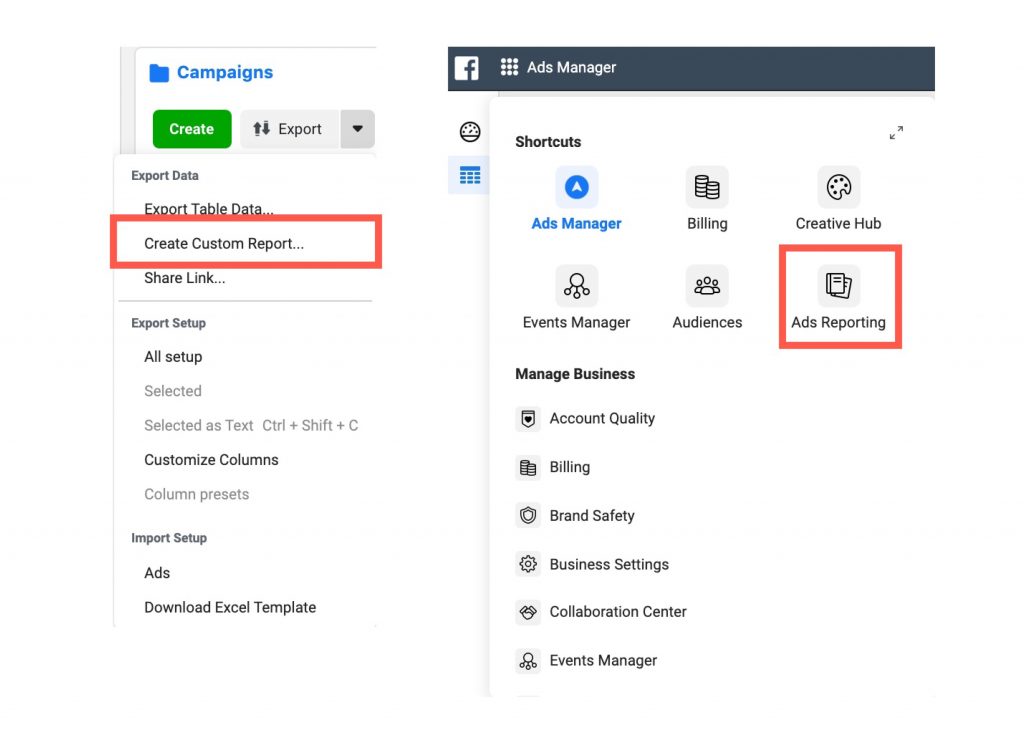This screenshot has width=1024, height=748.
Task: Open the Brand Safety link
Action: 592,516
